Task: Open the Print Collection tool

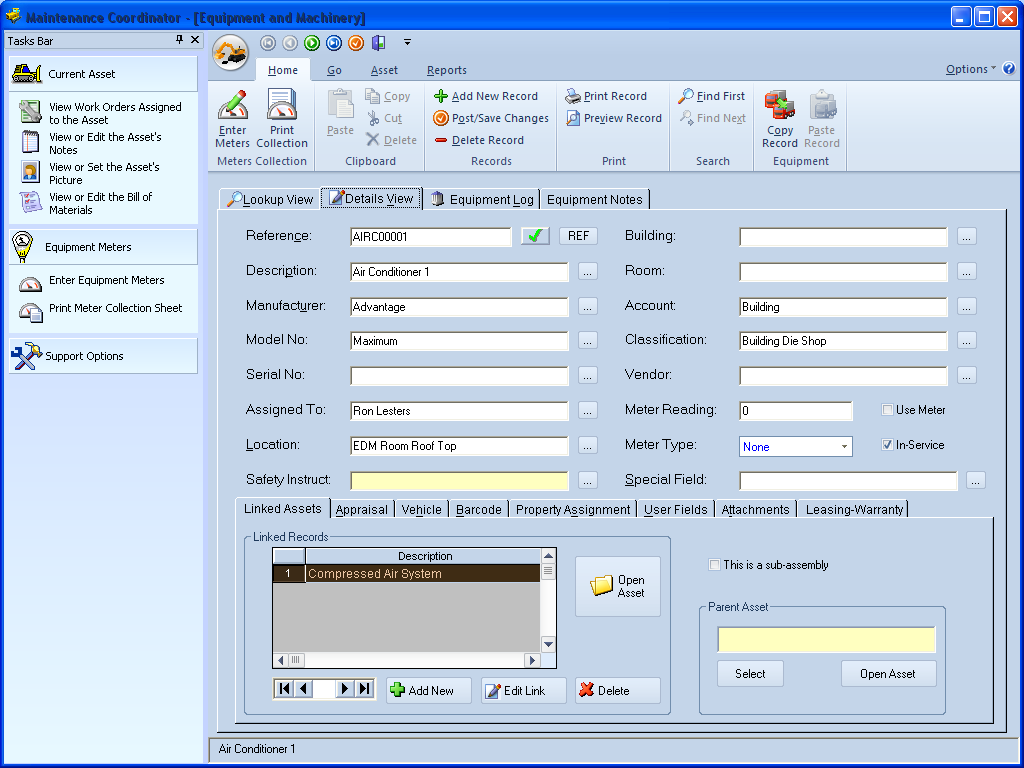Action: point(282,115)
